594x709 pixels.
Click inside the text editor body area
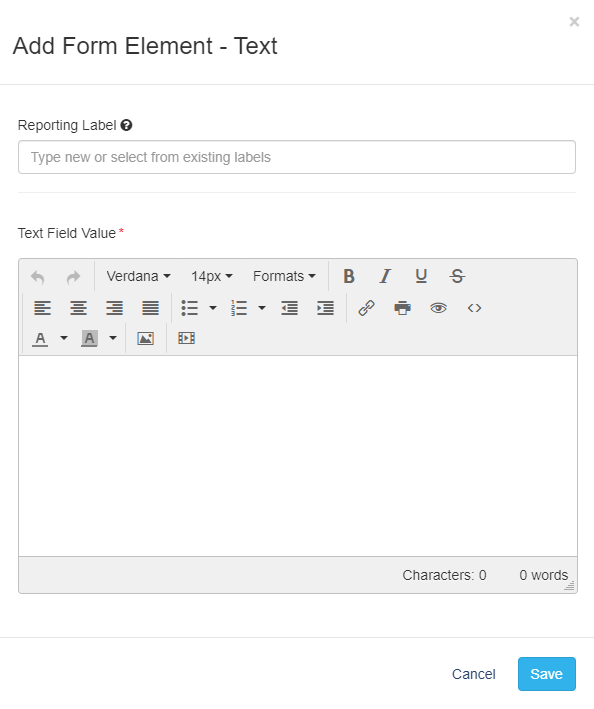pyautogui.click(x=298, y=456)
